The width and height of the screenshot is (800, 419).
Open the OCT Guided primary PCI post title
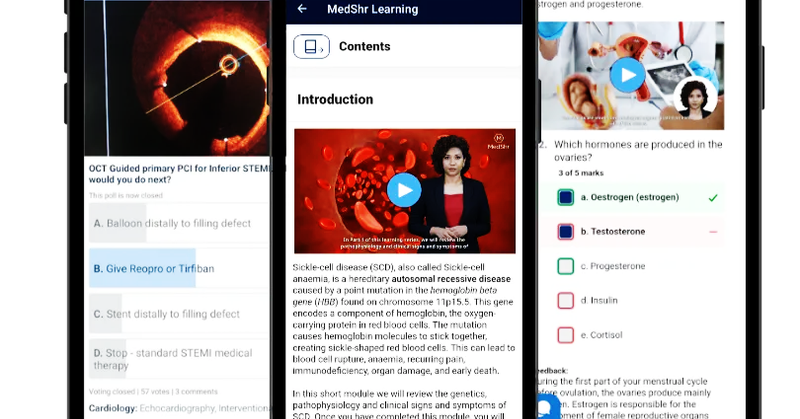179,174
